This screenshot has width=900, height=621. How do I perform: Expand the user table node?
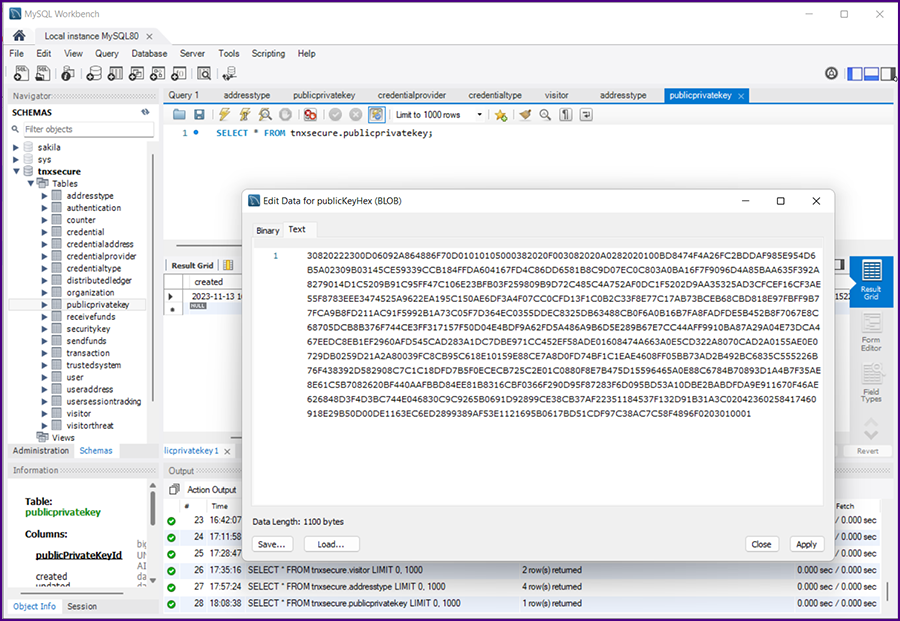(x=44, y=377)
